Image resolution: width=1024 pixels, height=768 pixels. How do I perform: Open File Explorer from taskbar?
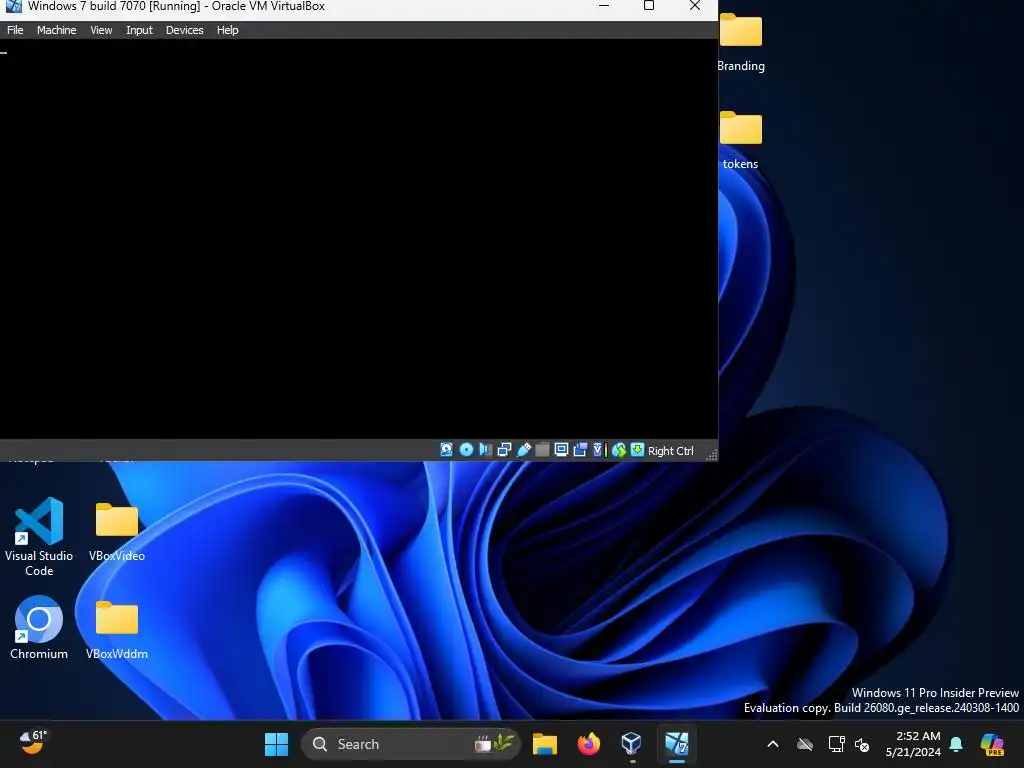pyautogui.click(x=545, y=744)
